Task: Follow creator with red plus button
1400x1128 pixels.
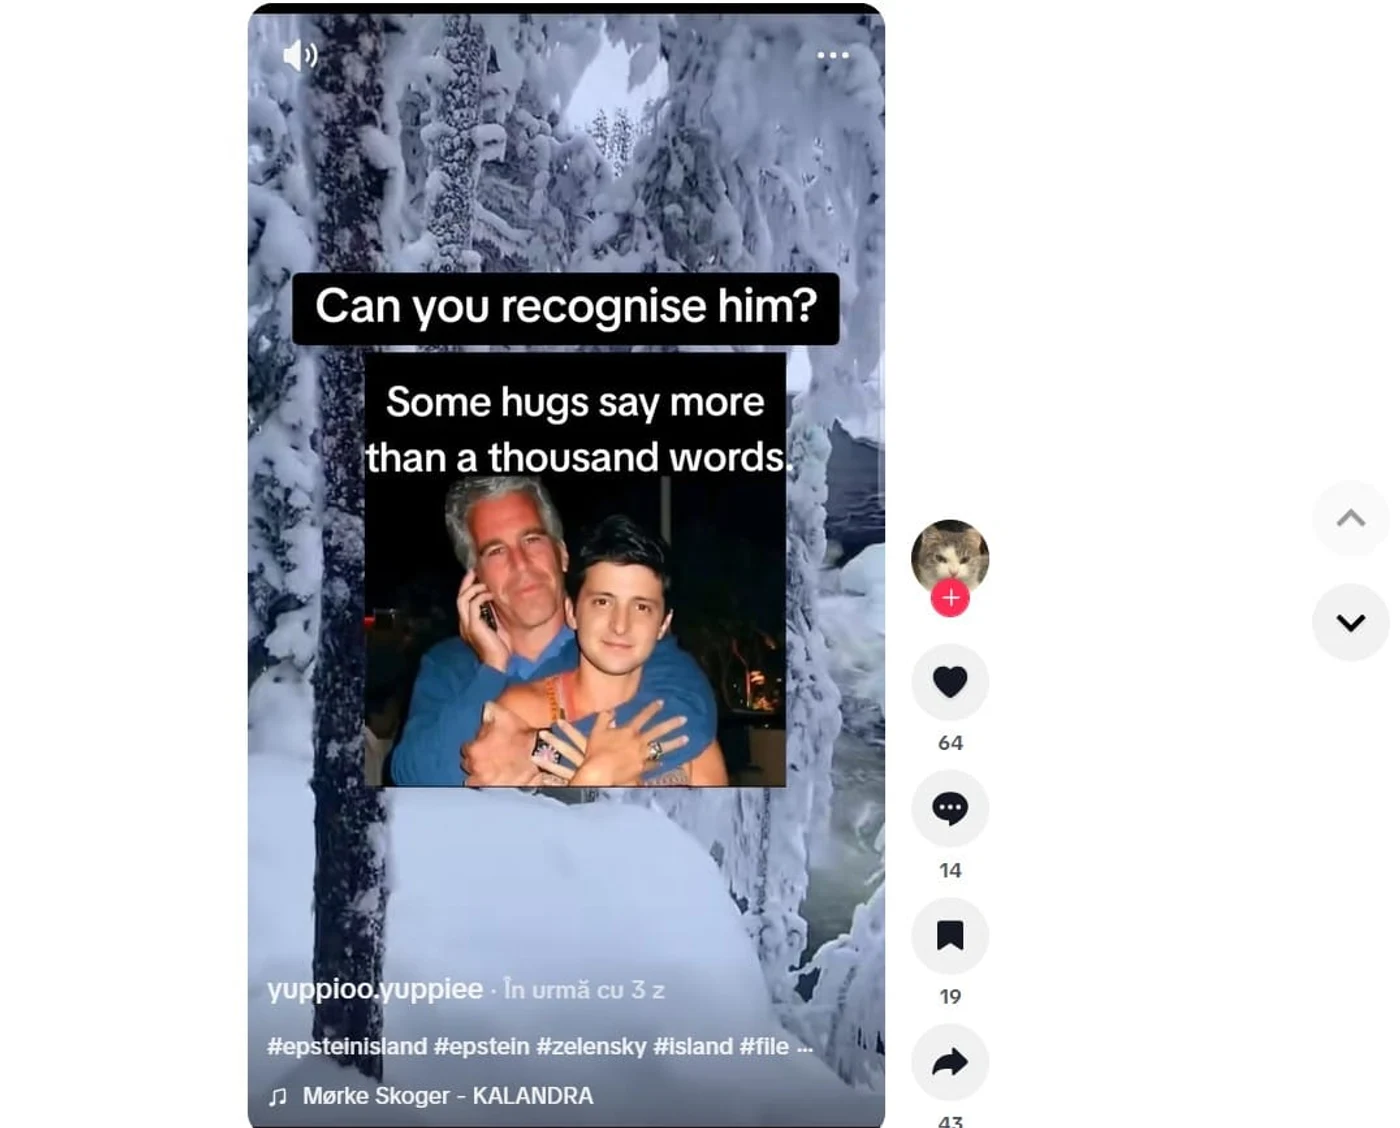Action: pyautogui.click(x=950, y=598)
